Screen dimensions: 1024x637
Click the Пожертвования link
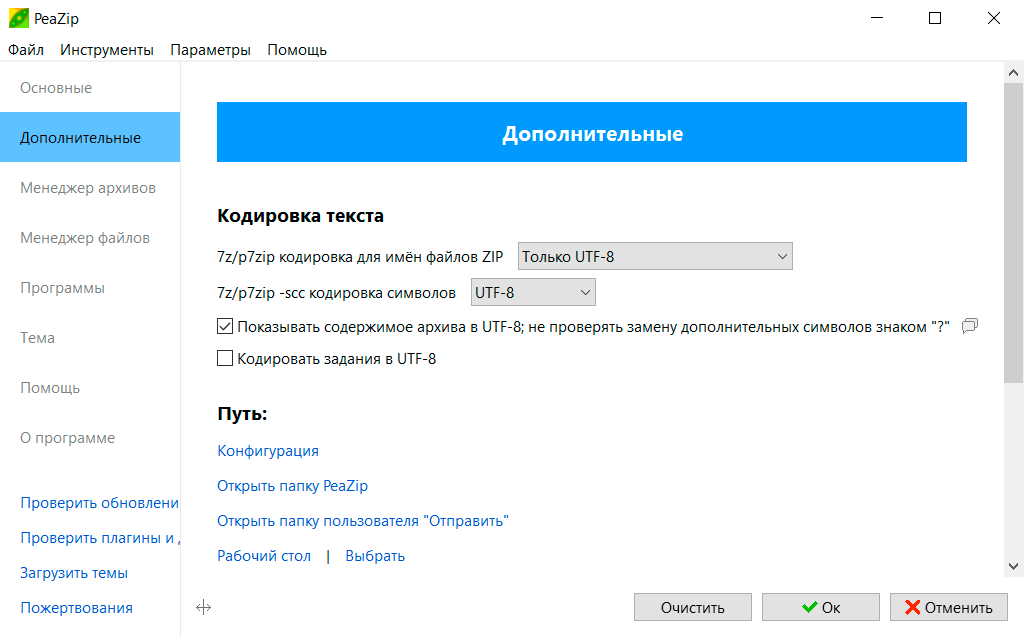click(76, 608)
